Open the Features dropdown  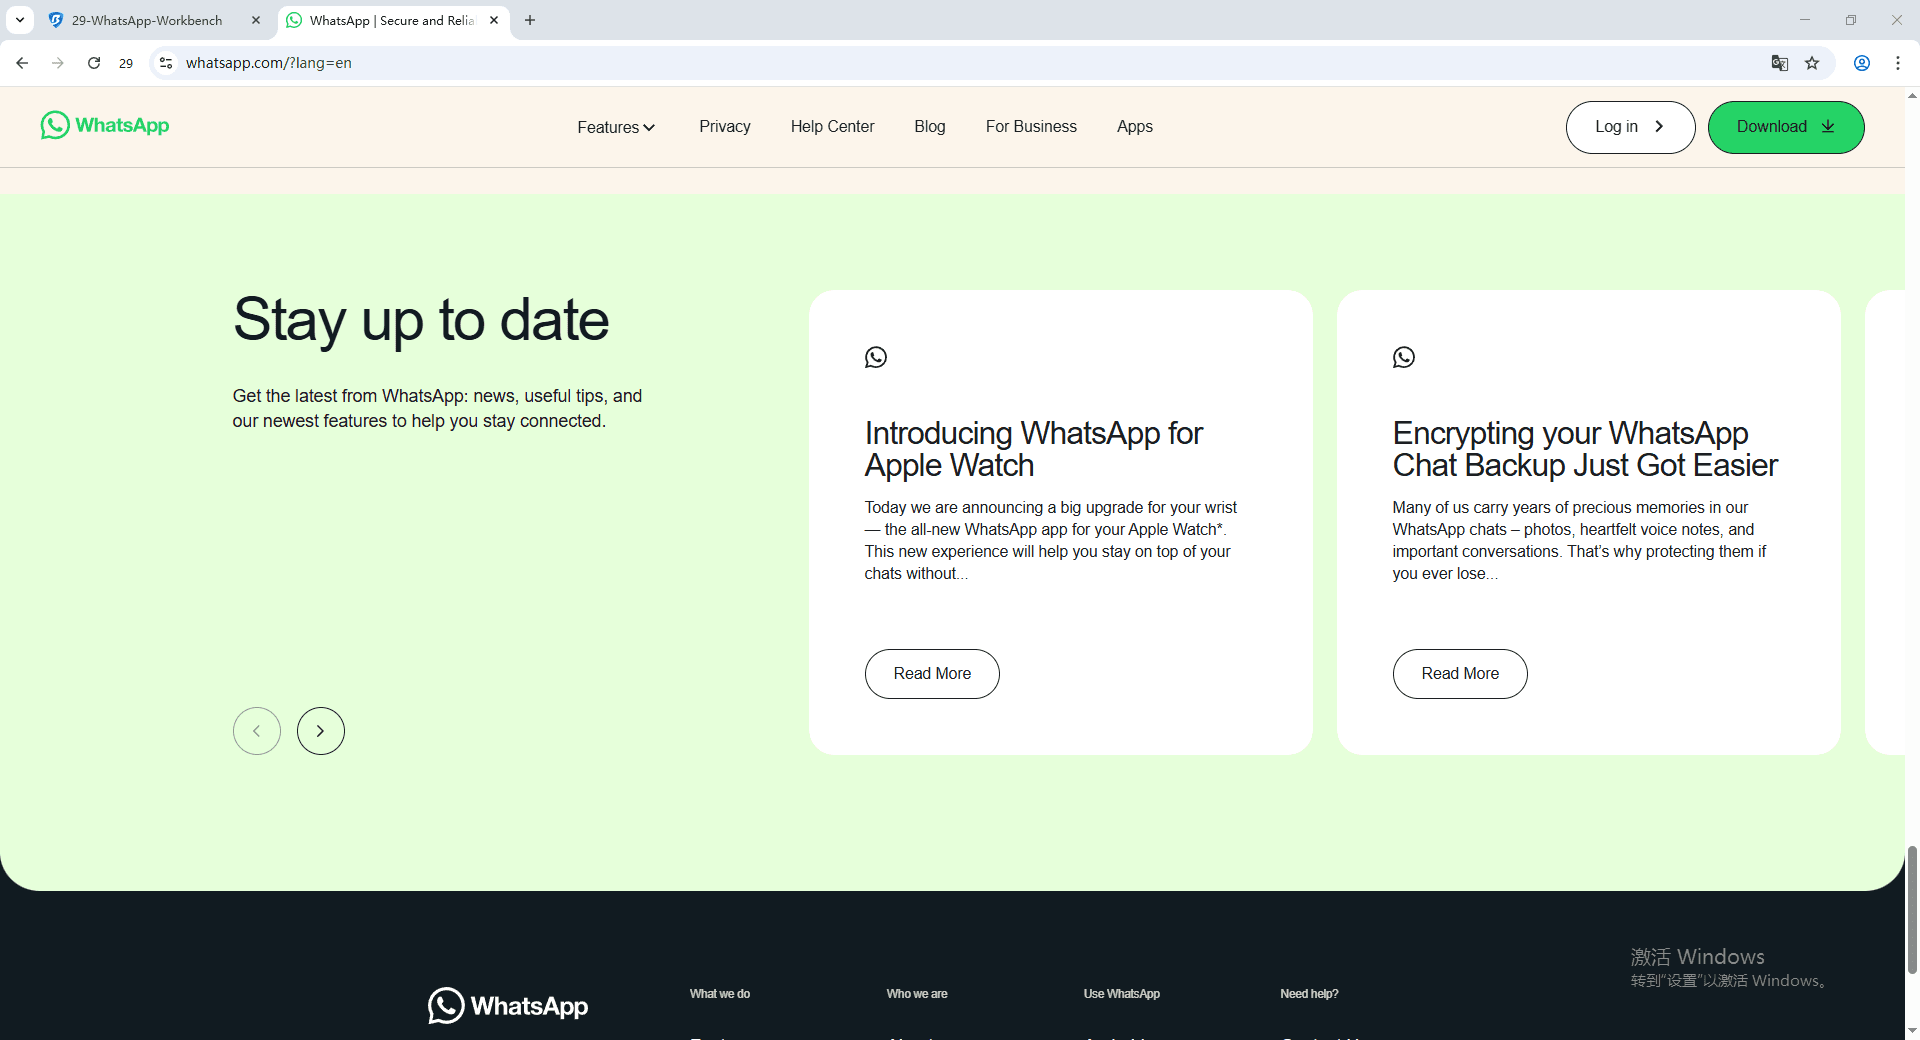[615, 126]
